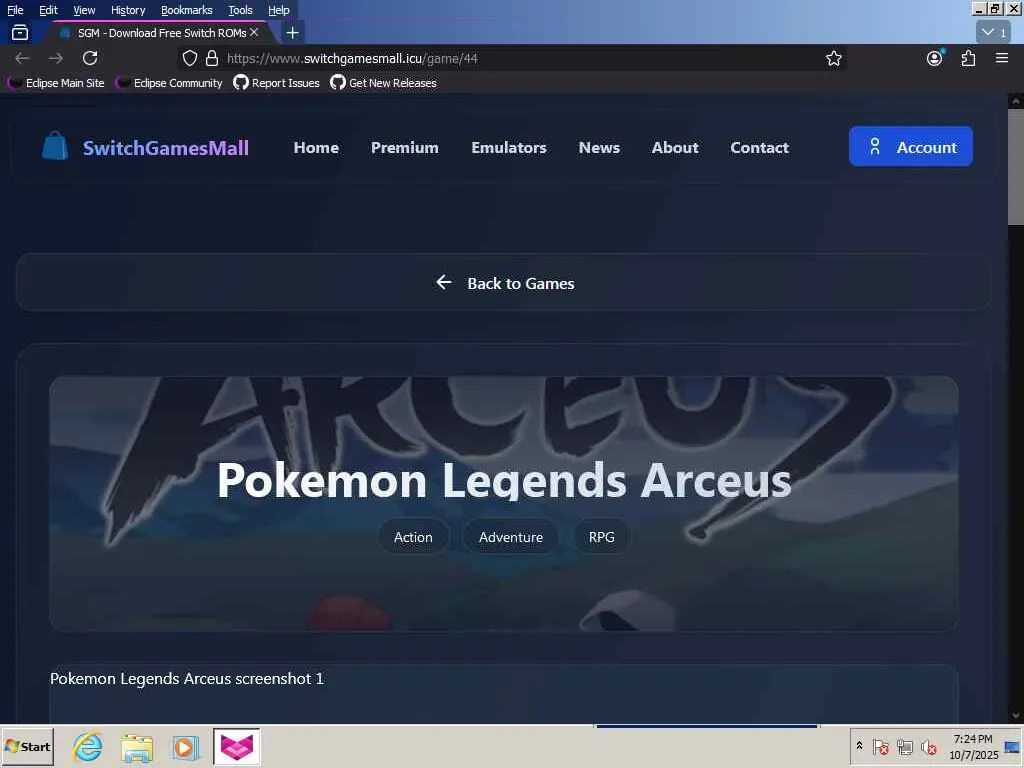Click the taskbar clock showing 7:24 PM
The image size is (1024, 768).
coord(973,746)
